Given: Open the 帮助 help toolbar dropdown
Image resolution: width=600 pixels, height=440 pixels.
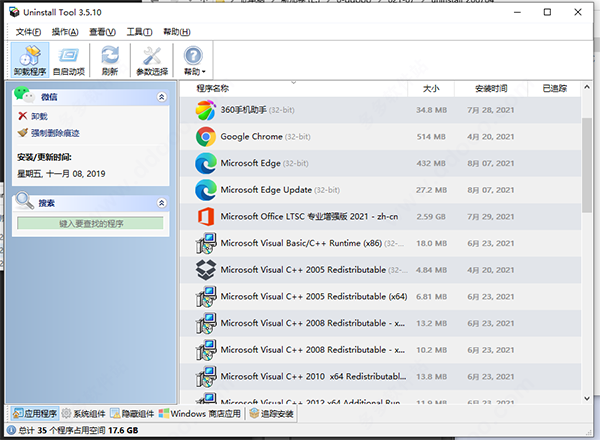Looking at the screenshot, I should pyautogui.click(x=194, y=60).
